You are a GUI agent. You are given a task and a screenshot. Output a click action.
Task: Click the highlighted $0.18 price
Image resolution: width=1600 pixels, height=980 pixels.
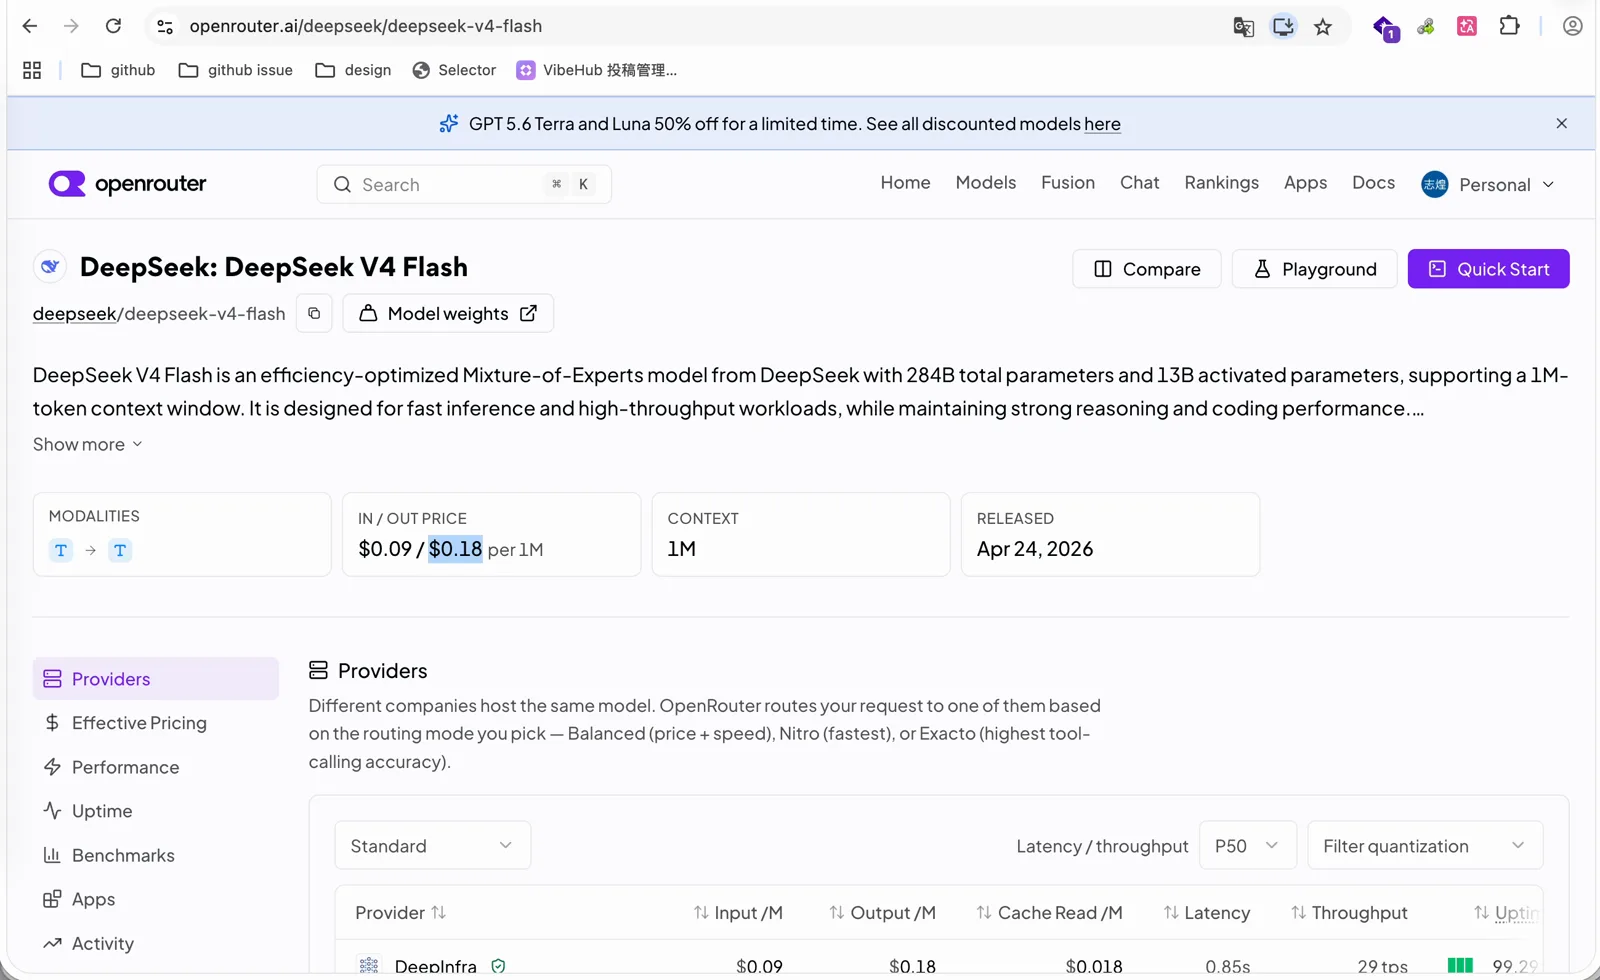point(455,549)
